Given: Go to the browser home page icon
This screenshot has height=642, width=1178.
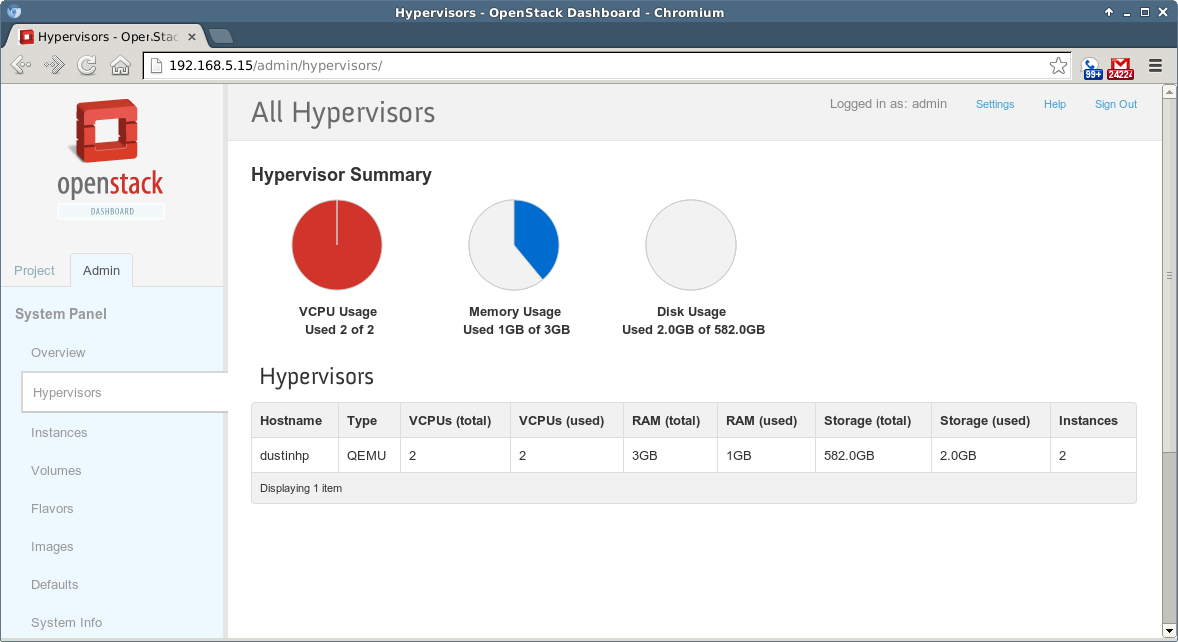Looking at the screenshot, I should [120, 66].
